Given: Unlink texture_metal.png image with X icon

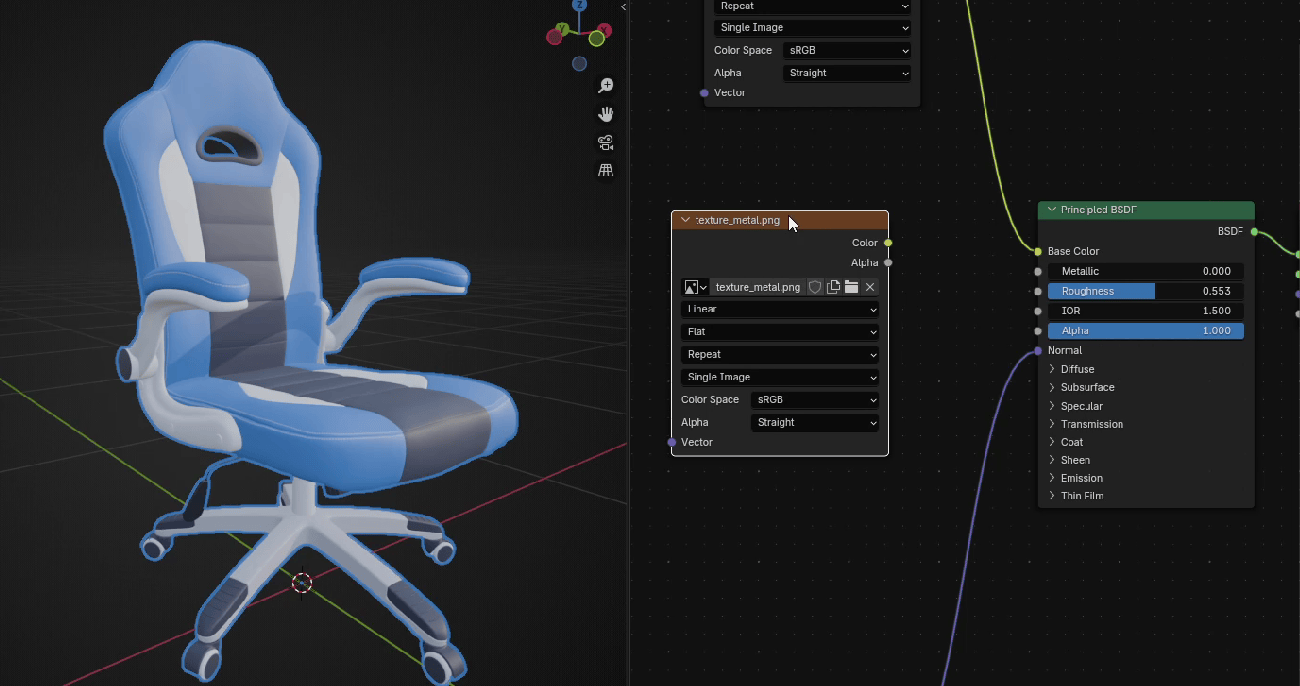Looking at the screenshot, I should click(x=870, y=287).
